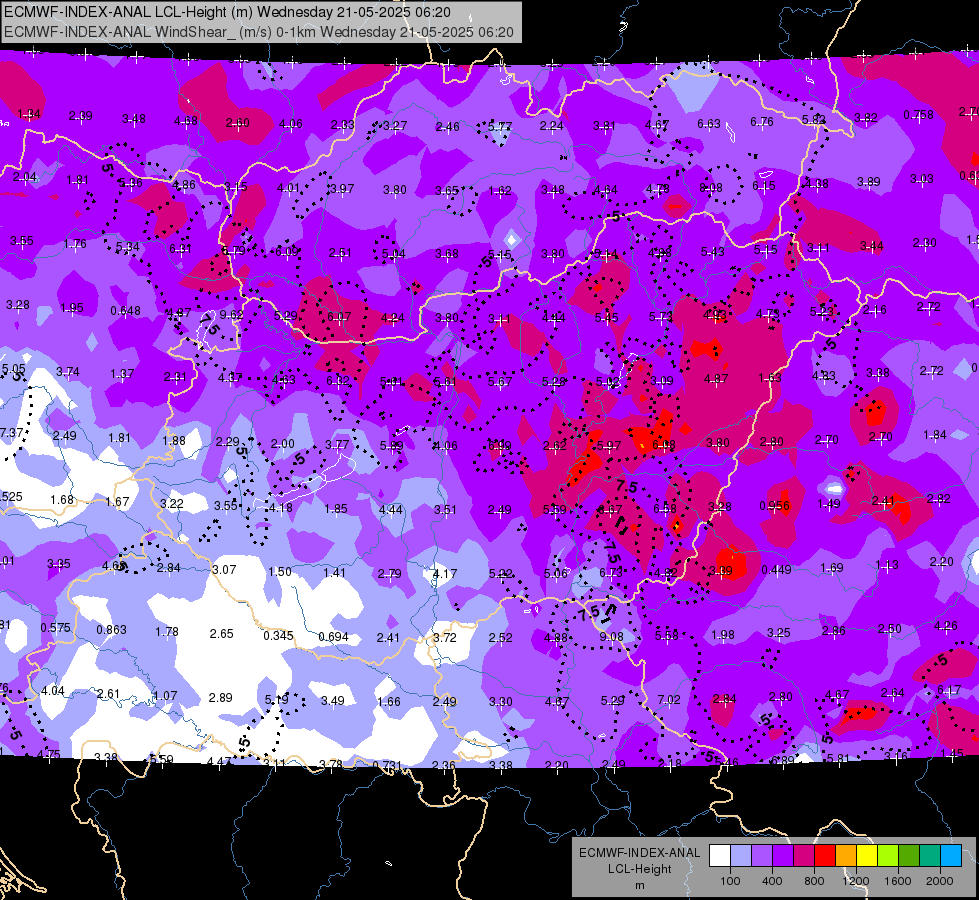Click wind shear value 1.13
The width and height of the screenshot is (979, 900).
pyautogui.click(x=887, y=564)
